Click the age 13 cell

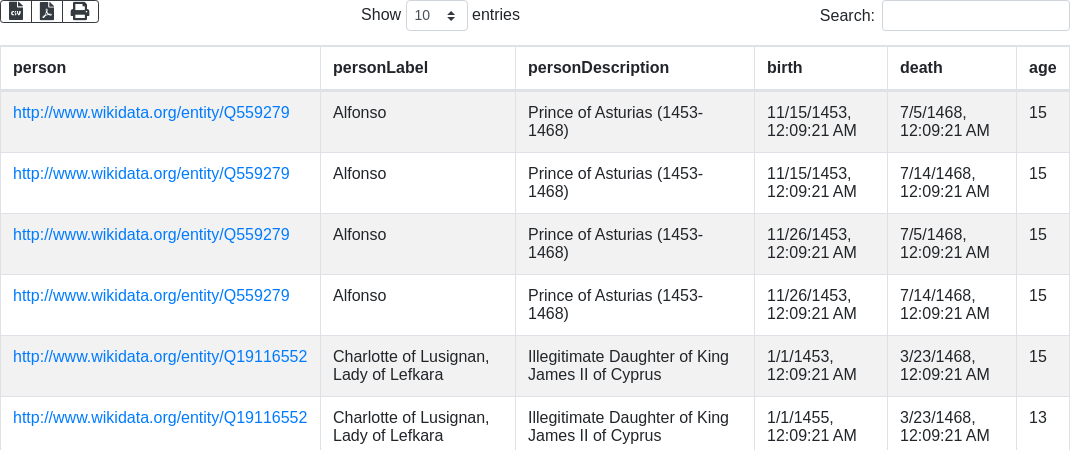click(1038, 418)
